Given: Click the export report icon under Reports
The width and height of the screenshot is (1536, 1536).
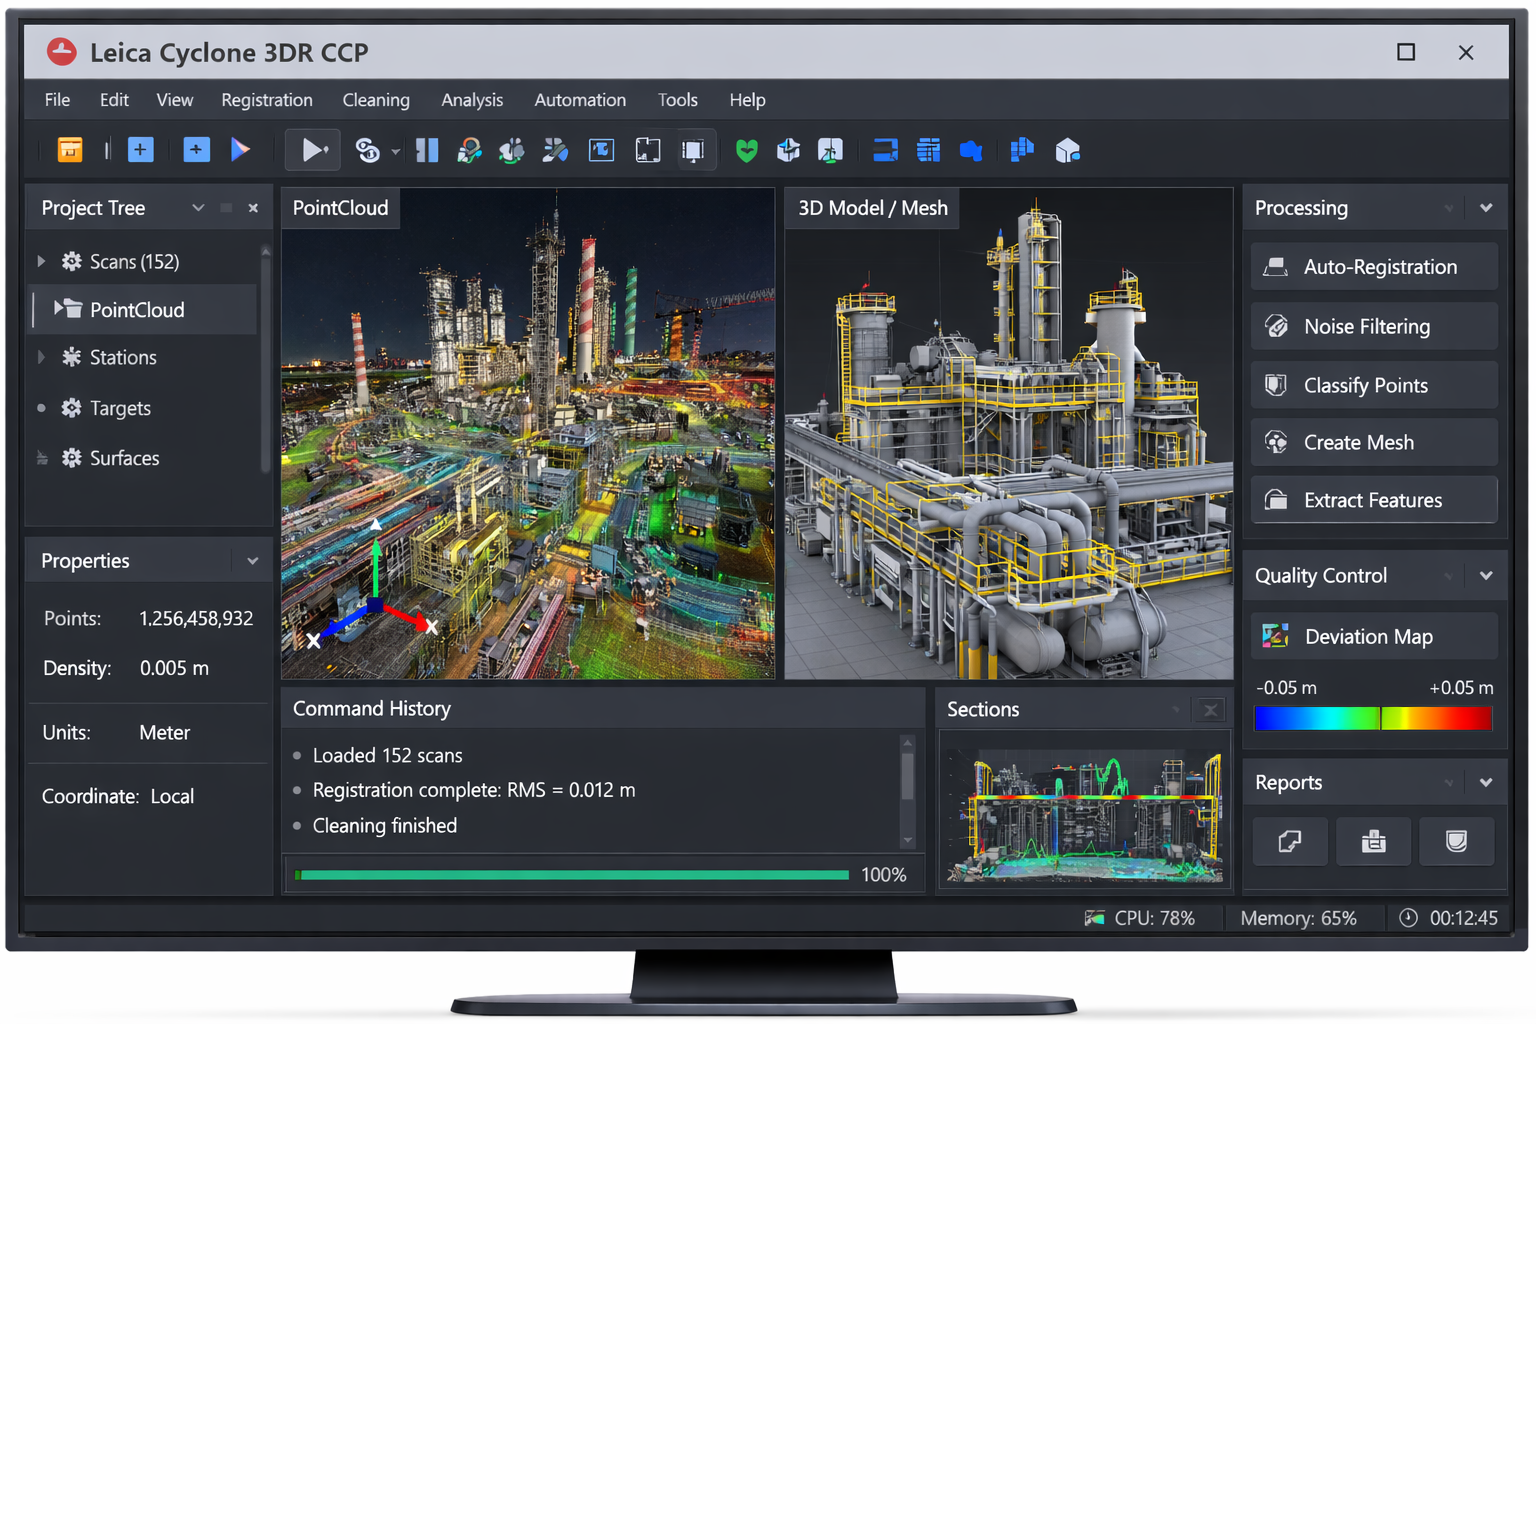Looking at the screenshot, I should point(1290,842).
